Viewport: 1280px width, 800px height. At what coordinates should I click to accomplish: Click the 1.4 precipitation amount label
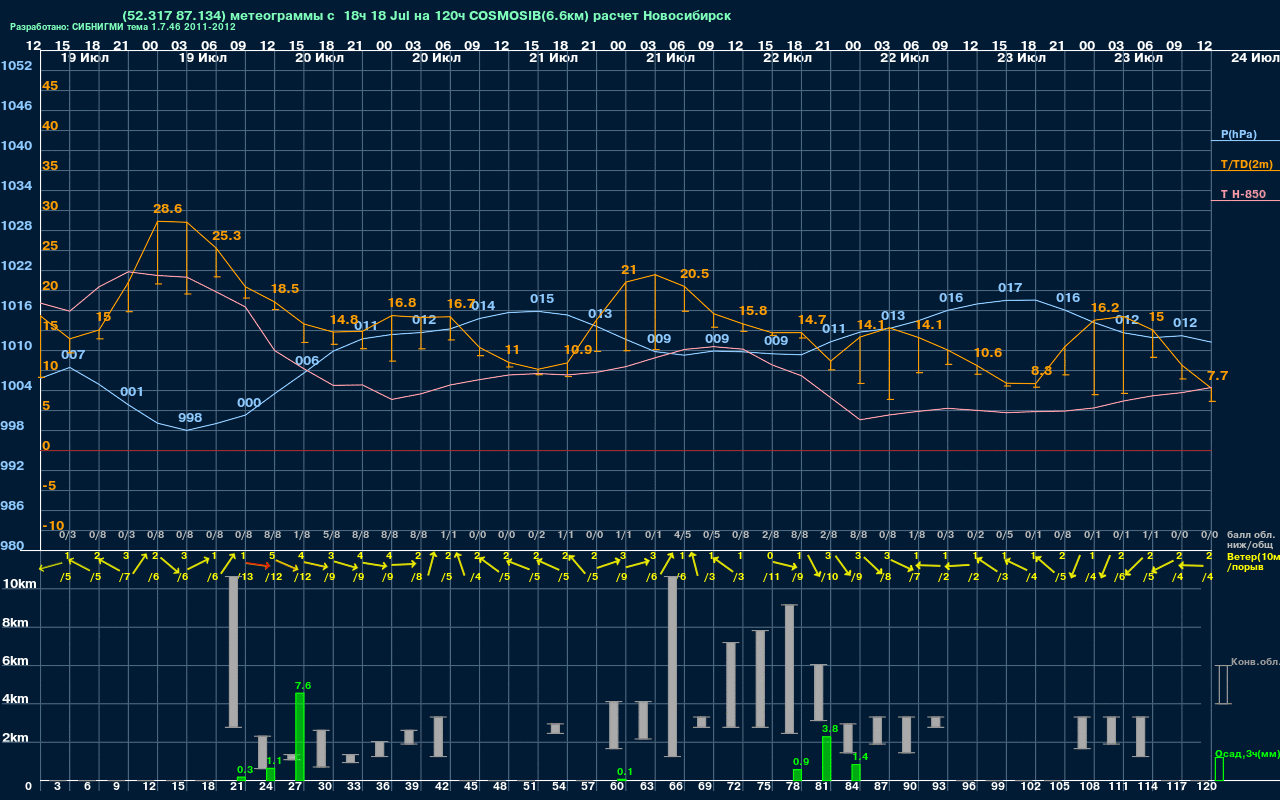coord(860,757)
